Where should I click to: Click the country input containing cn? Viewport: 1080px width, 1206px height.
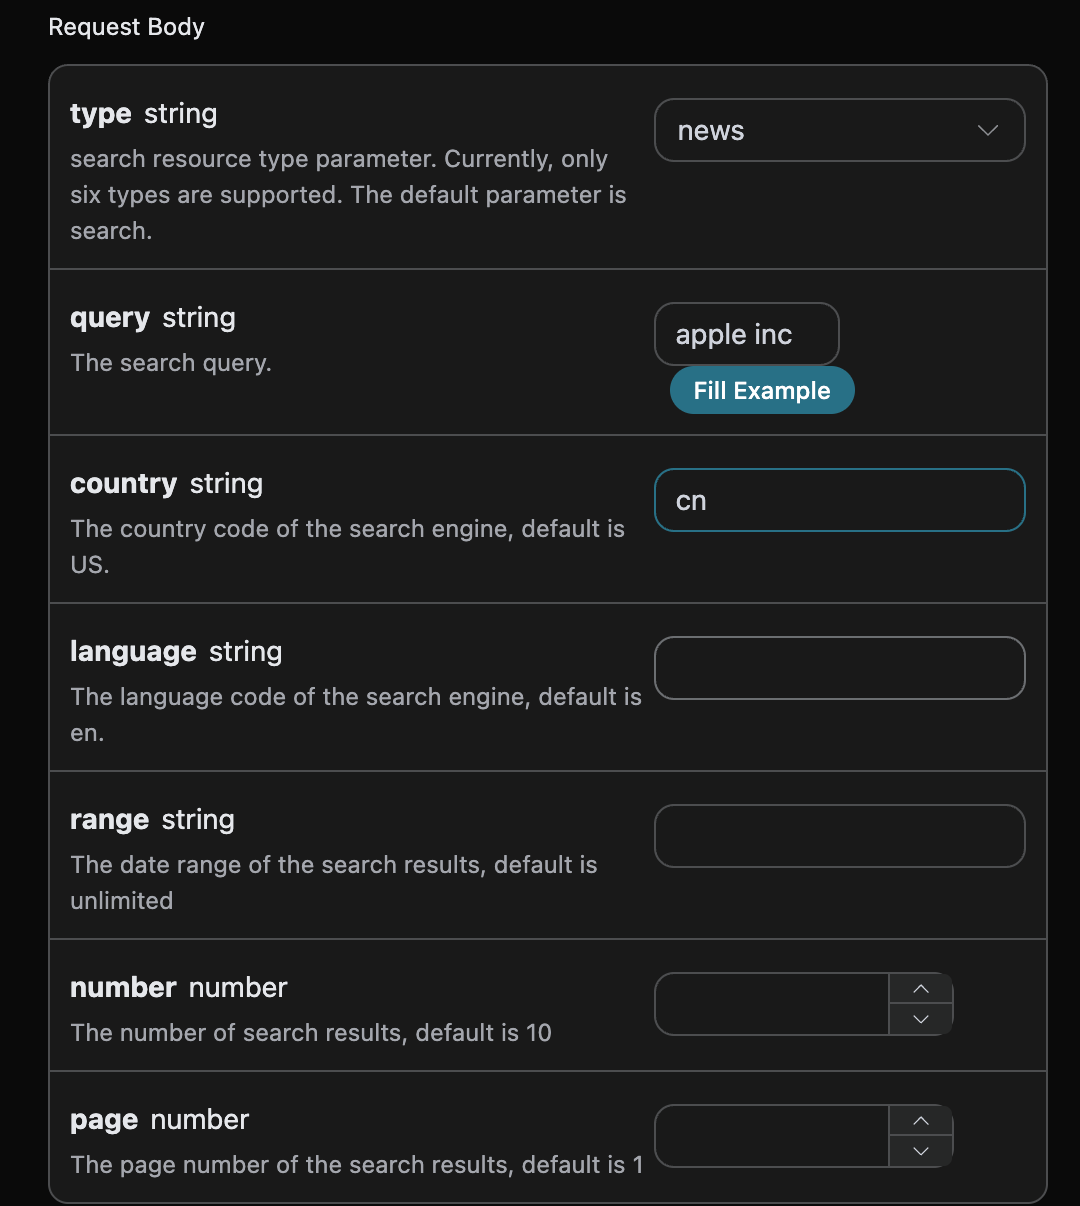tap(839, 501)
